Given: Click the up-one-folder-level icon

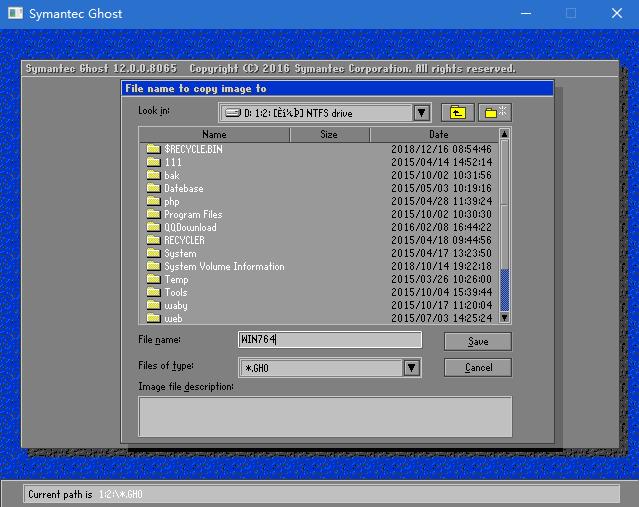Looking at the screenshot, I should tap(458, 112).
